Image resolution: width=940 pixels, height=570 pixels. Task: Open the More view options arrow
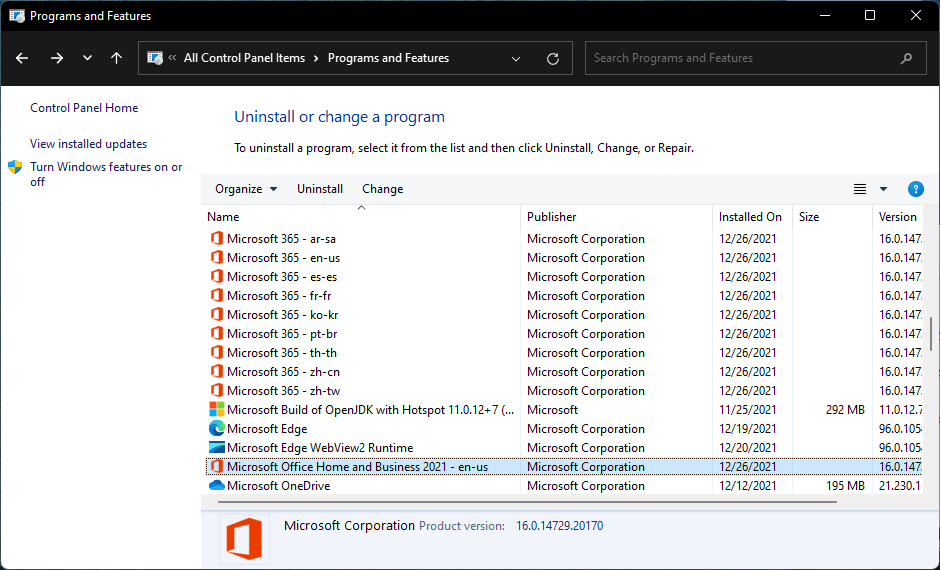pos(883,189)
